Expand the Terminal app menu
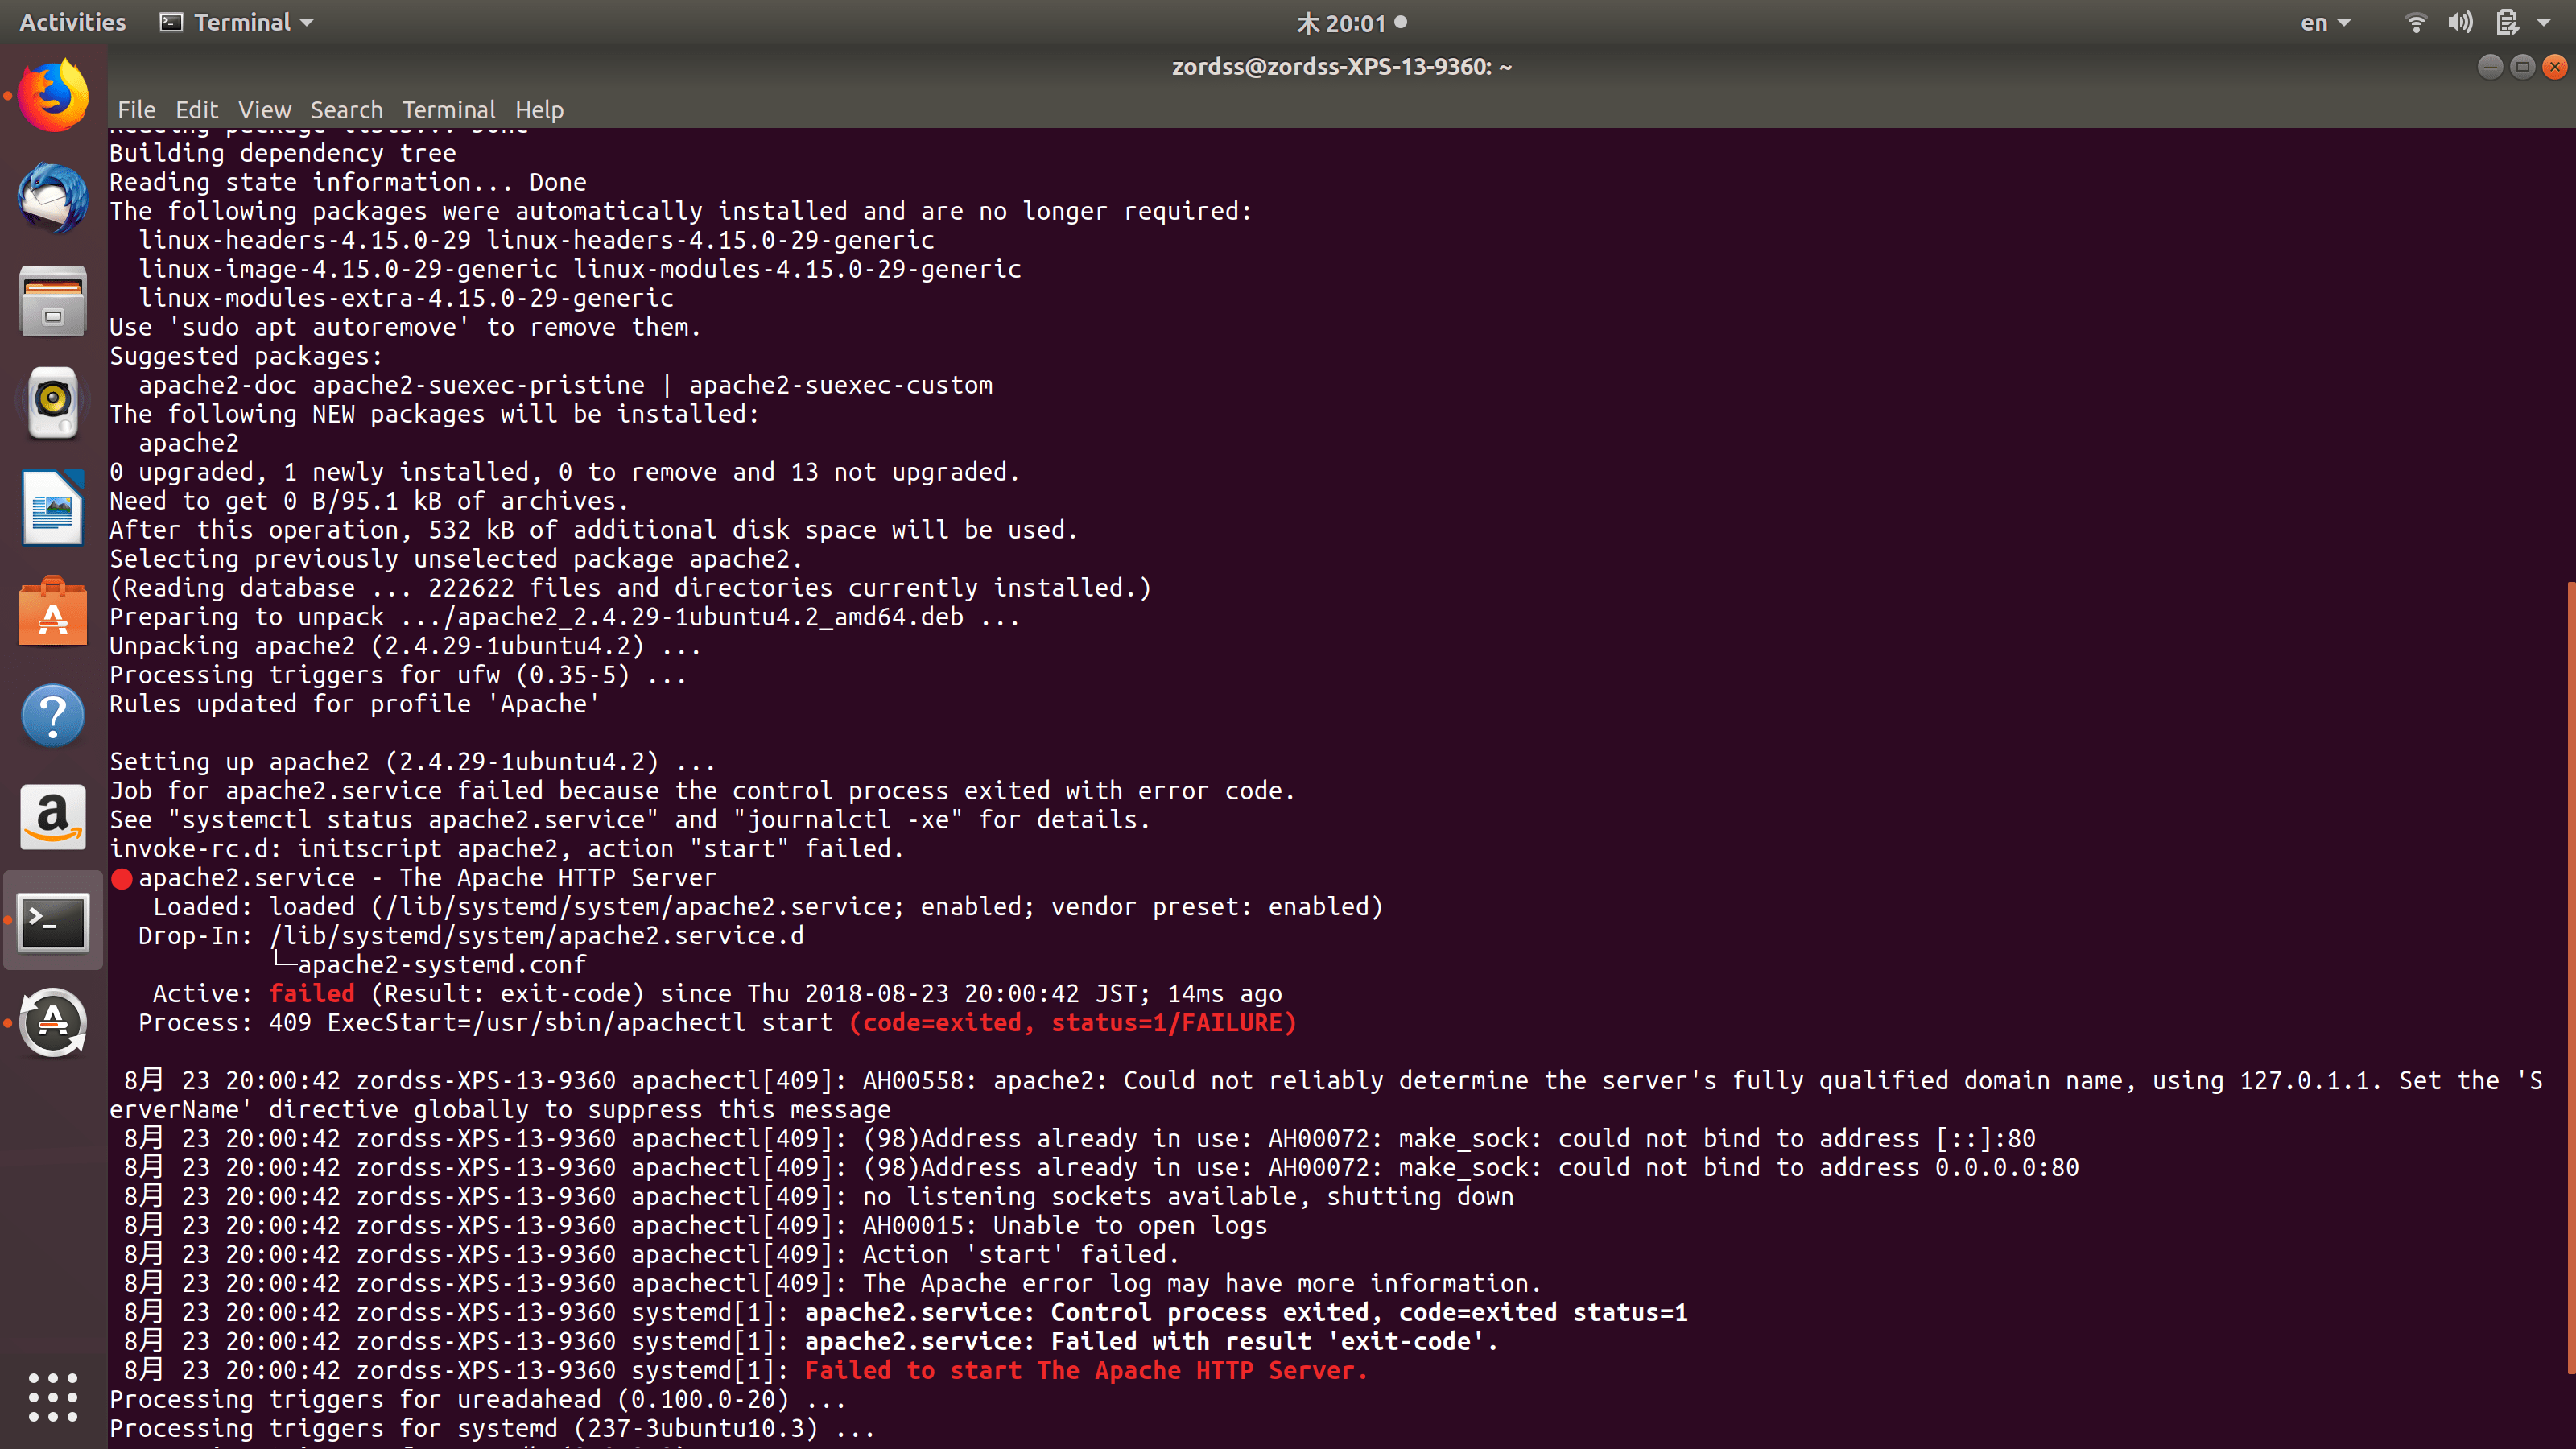The height and width of the screenshot is (1449, 2576). click(x=237, y=22)
